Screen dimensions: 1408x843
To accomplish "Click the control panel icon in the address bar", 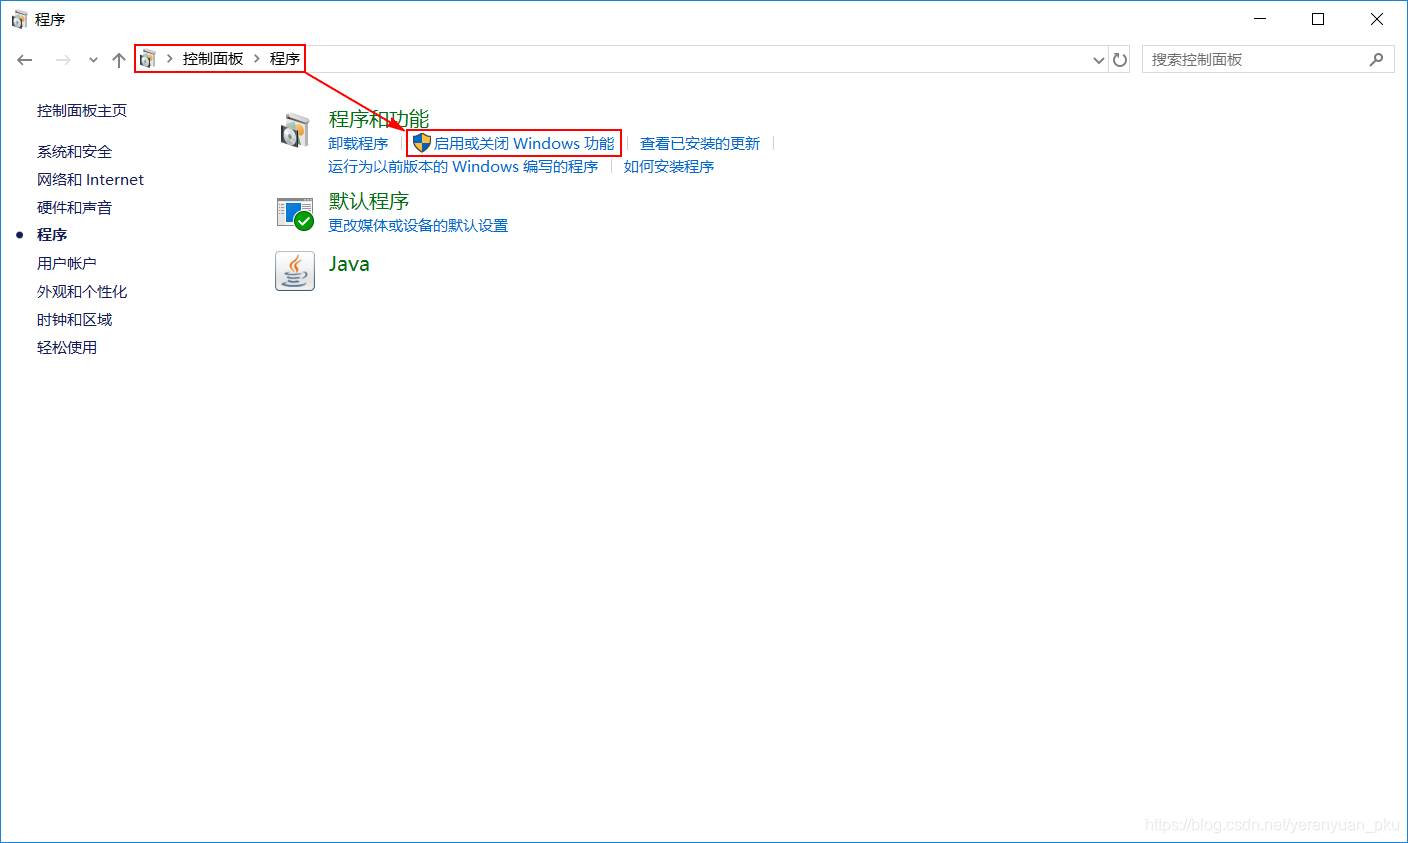I will click(148, 59).
